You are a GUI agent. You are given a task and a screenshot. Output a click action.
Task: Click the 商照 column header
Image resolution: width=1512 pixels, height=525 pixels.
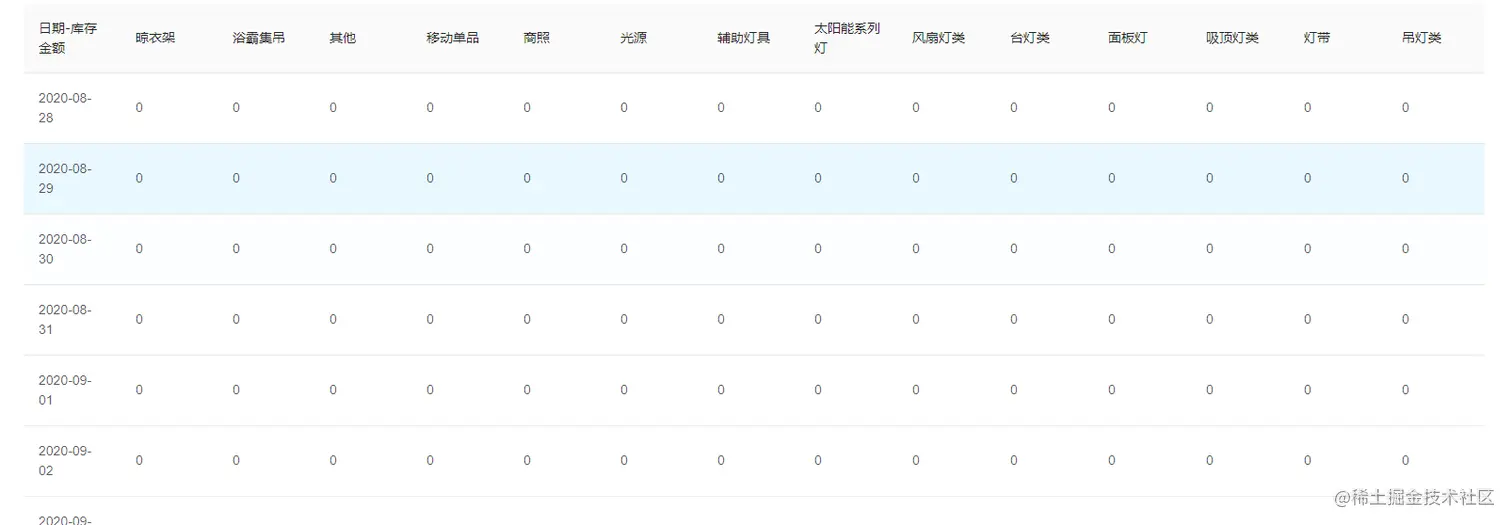pos(536,38)
